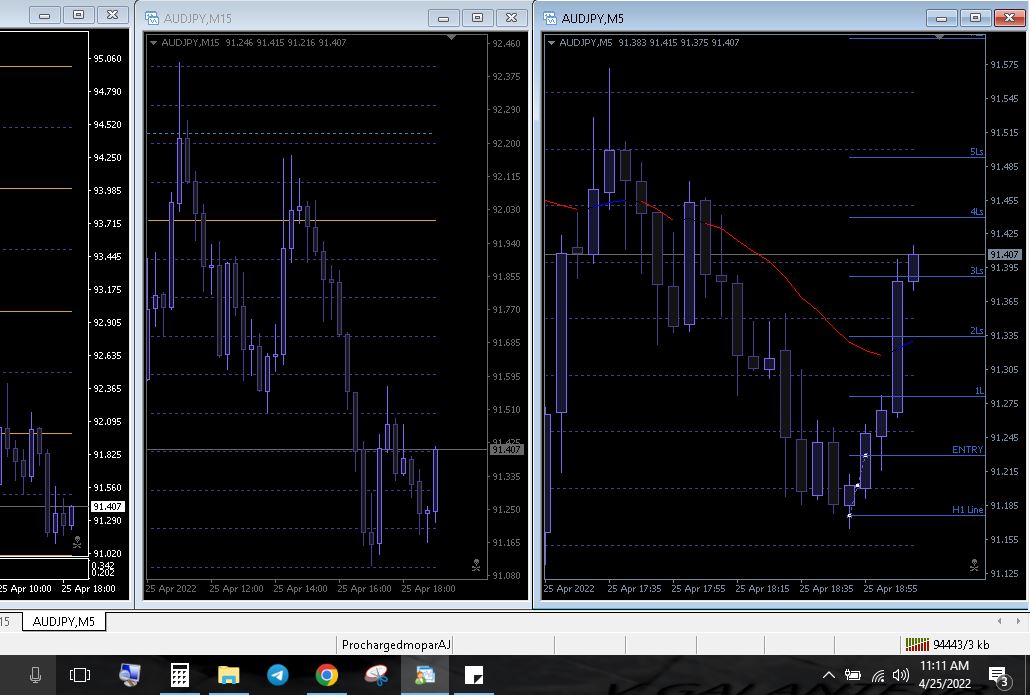The image size is (1030, 695).
Task: Minimize the AUDJPY,M5 chart window
Action: pos(941,18)
